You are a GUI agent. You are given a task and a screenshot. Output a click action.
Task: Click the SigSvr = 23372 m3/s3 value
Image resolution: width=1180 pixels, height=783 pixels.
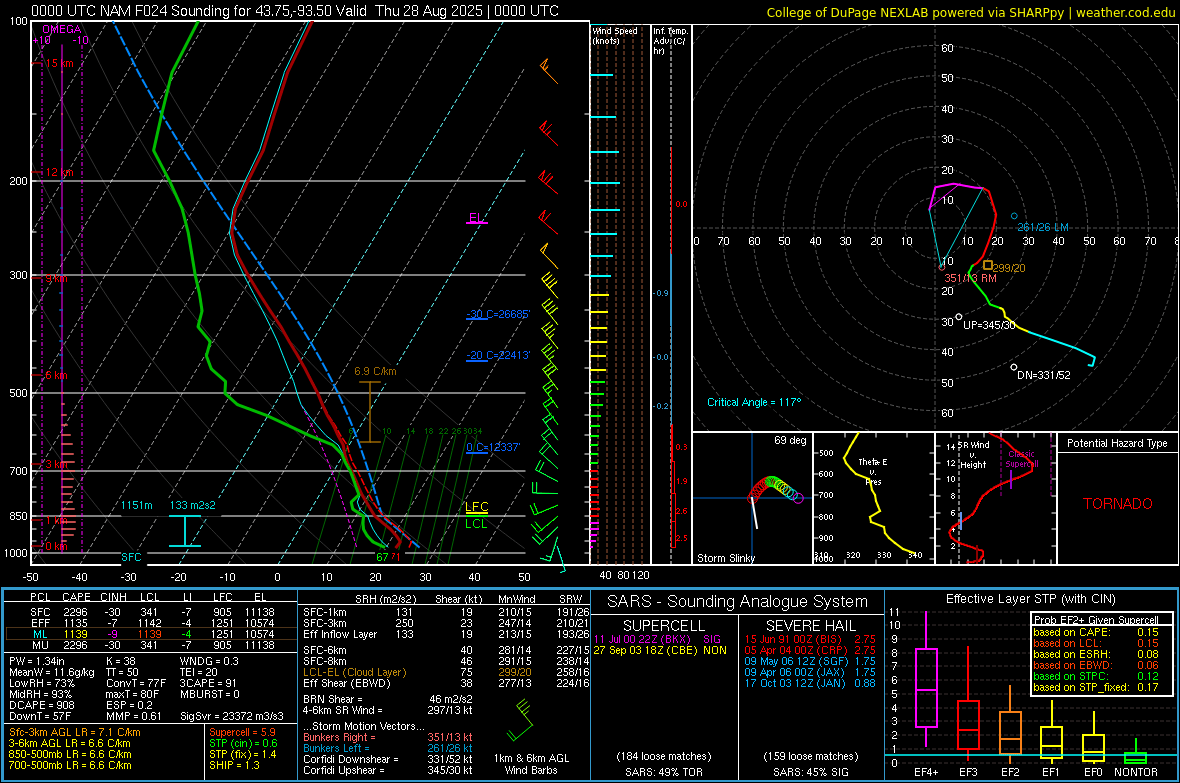tap(232, 717)
